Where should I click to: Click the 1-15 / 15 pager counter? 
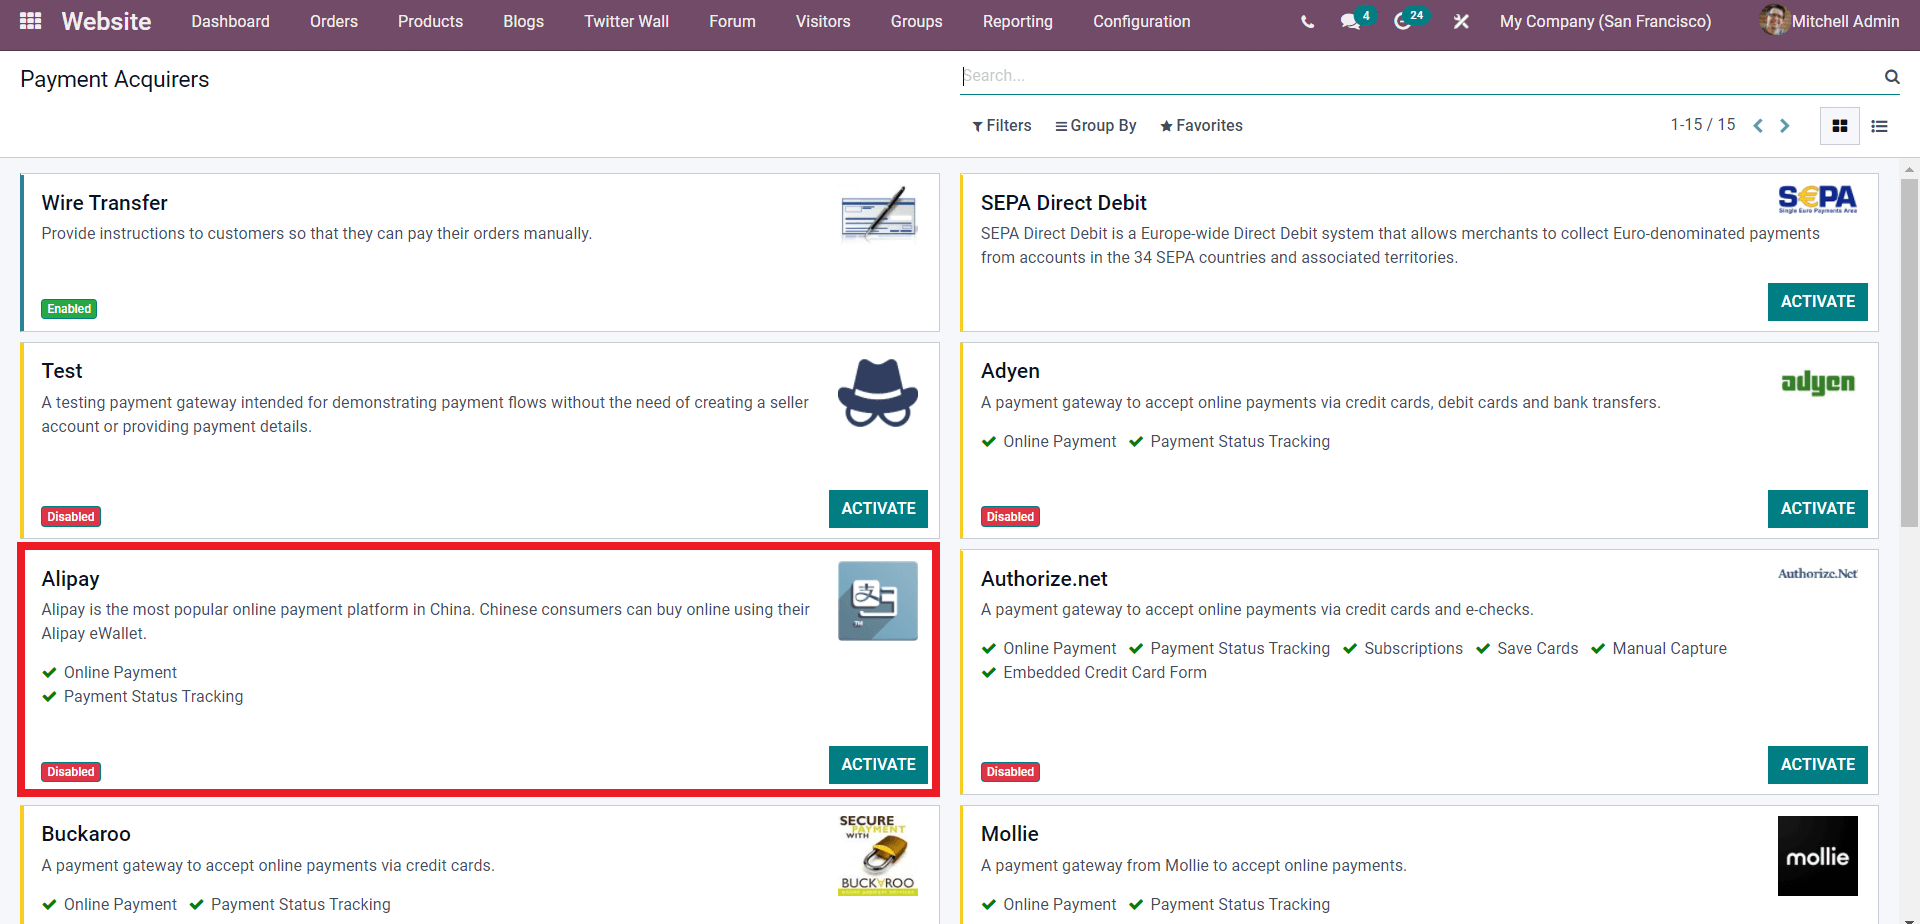1702,125
